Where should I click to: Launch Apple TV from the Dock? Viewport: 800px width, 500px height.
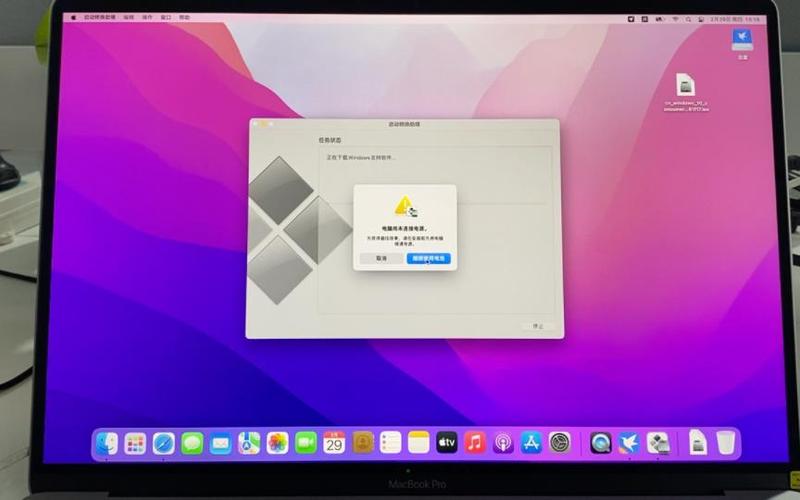click(447, 443)
